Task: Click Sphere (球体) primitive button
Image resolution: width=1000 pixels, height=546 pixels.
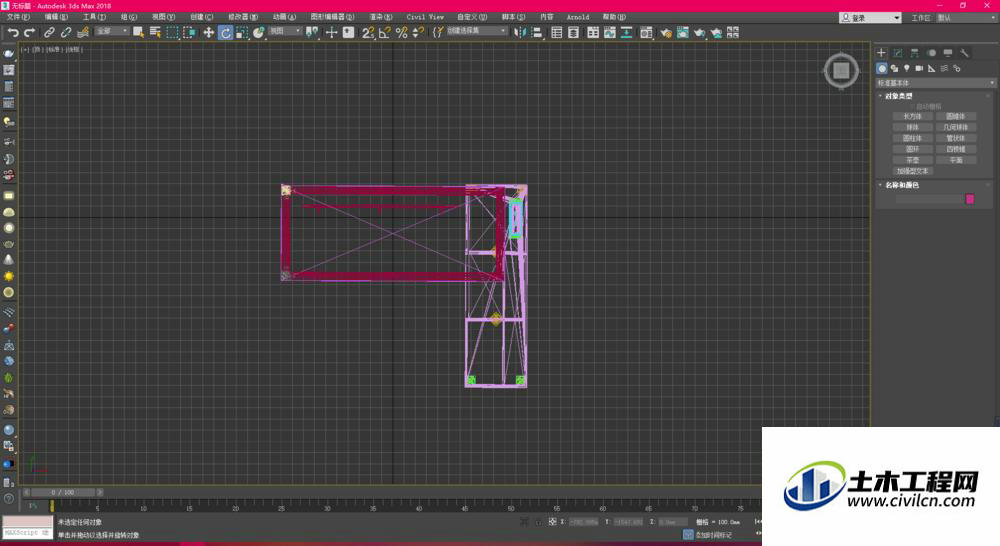Action: tap(913, 127)
